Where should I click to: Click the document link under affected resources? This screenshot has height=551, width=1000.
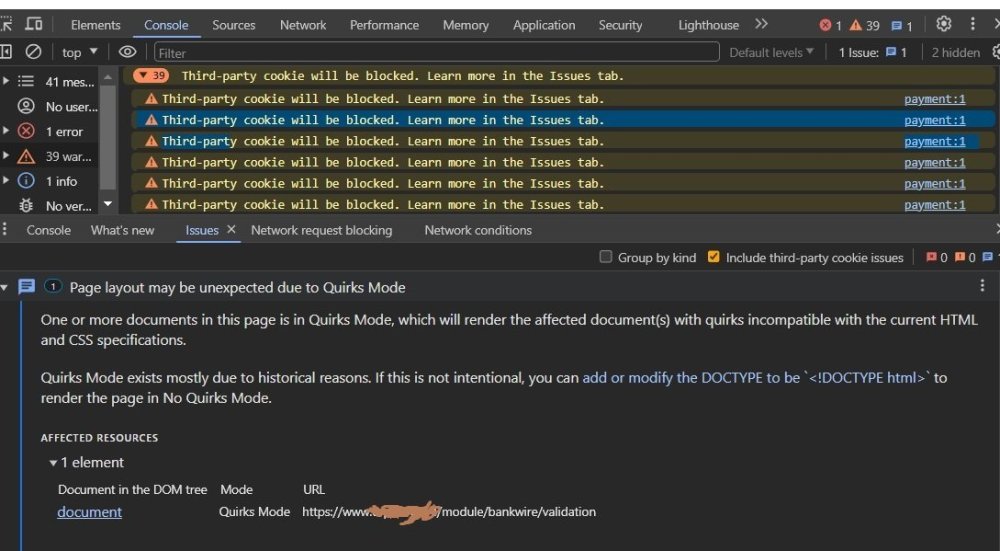pos(90,512)
